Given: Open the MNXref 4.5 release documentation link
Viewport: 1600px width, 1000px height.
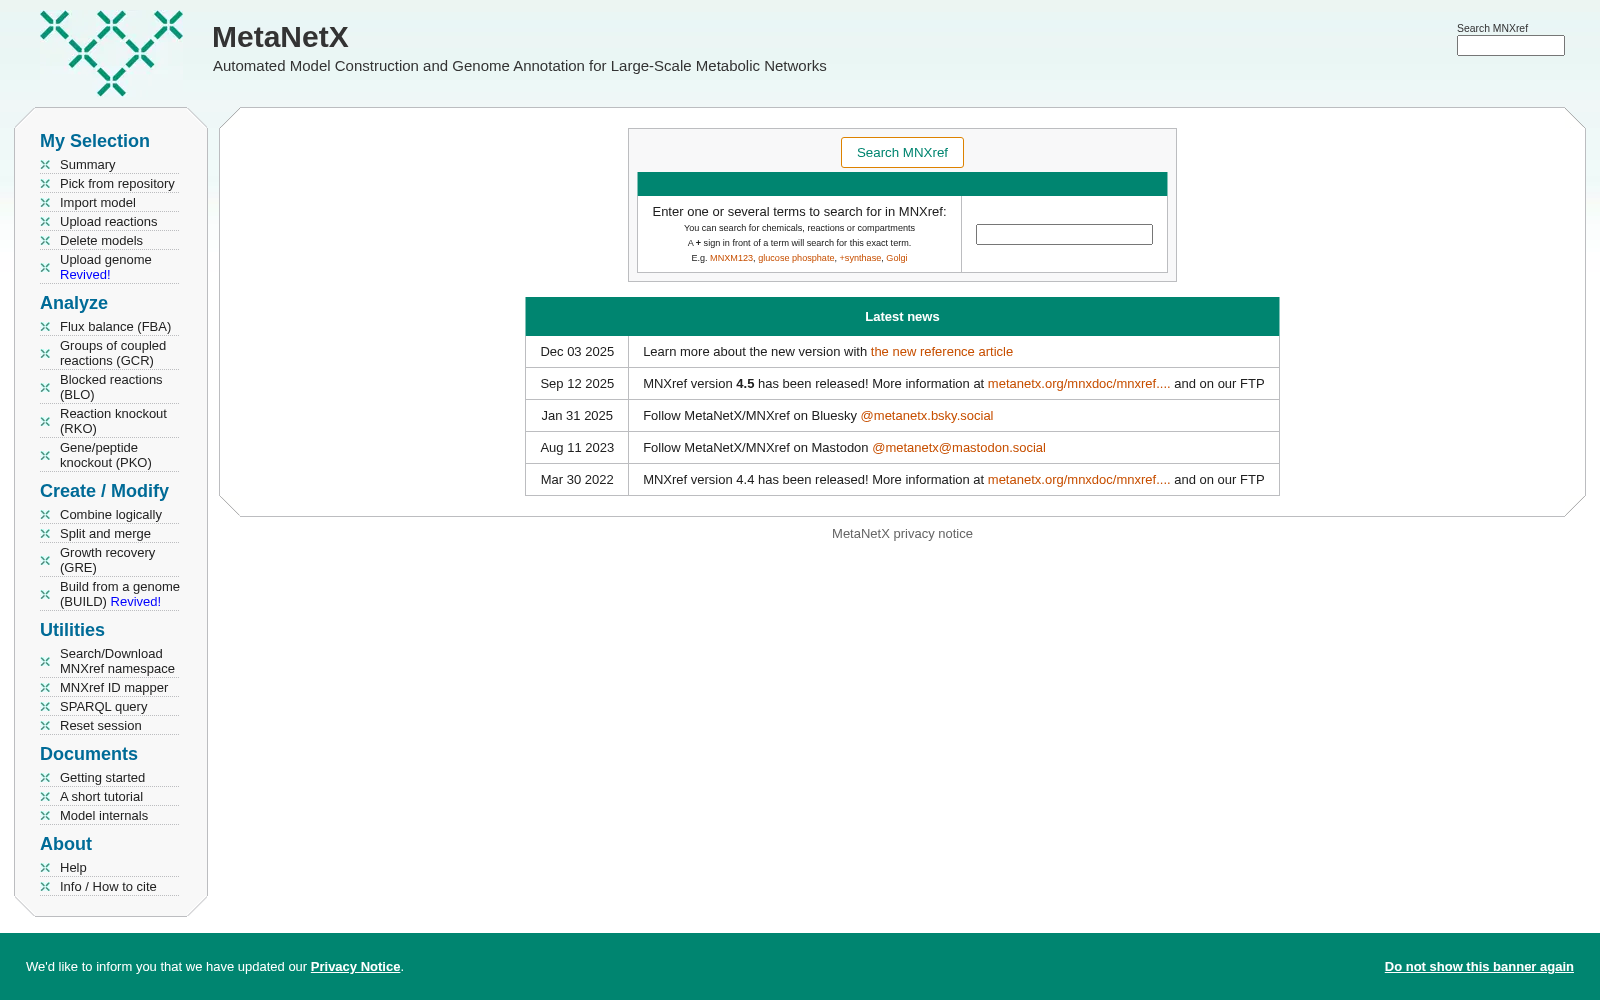Looking at the screenshot, I should click(x=1079, y=384).
